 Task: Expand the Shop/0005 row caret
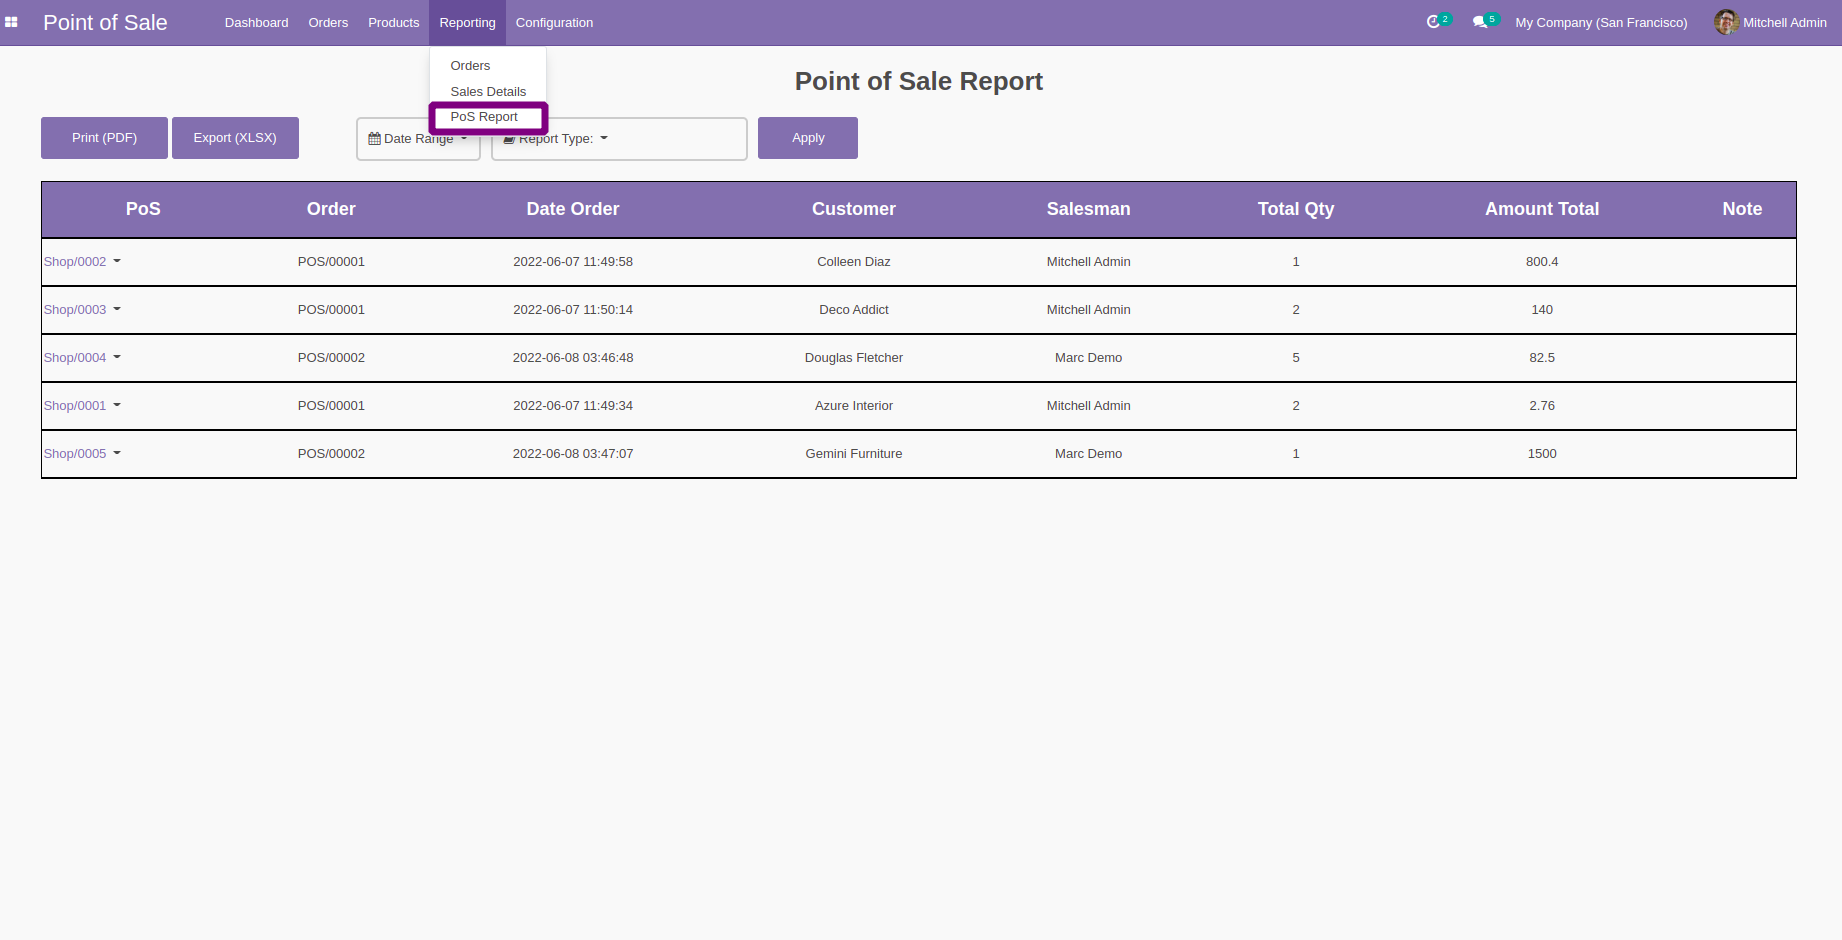pyautogui.click(x=117, y=453)
